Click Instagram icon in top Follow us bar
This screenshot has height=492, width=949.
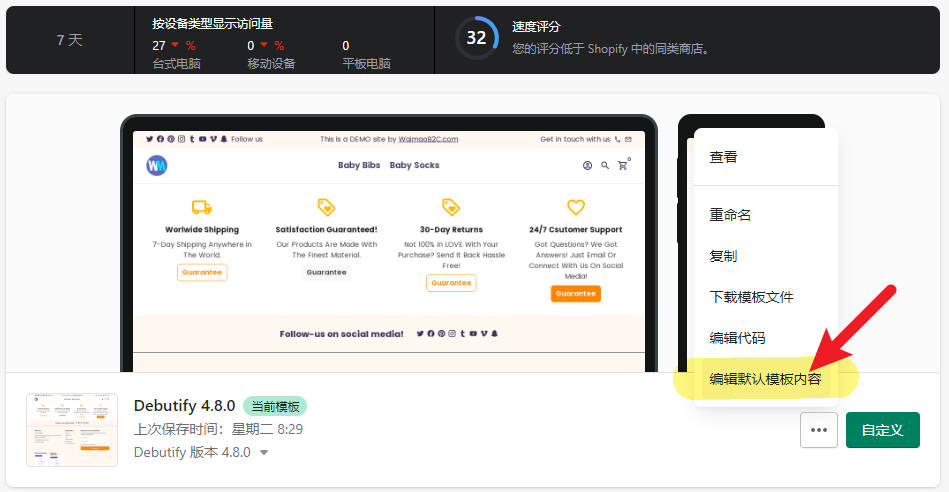[182, 139]
